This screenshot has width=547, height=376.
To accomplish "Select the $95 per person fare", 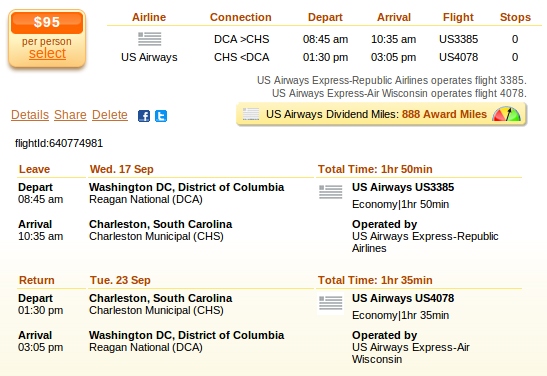I will (47, 53).
